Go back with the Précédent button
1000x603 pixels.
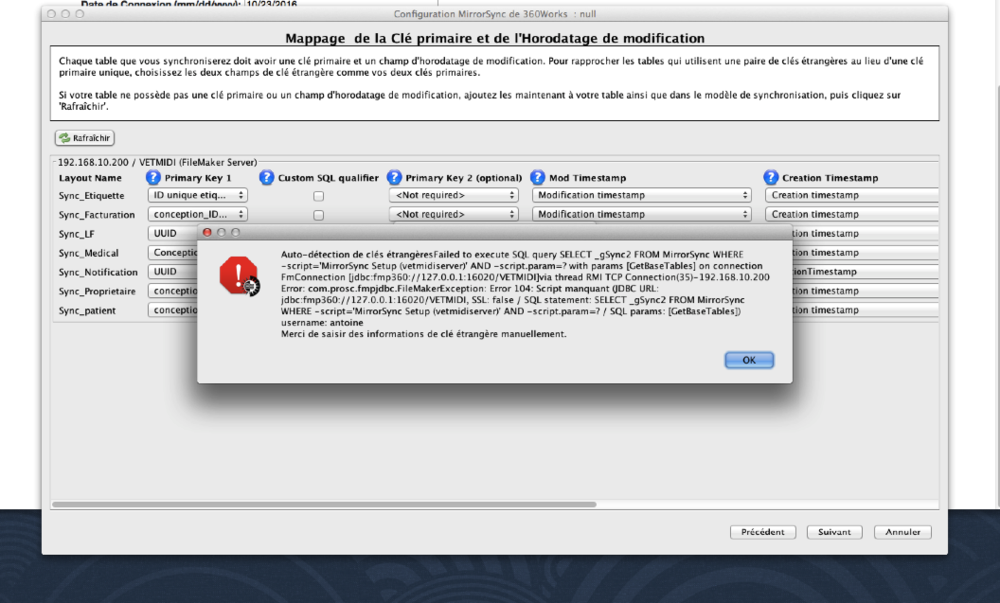[x=763, y=532]
